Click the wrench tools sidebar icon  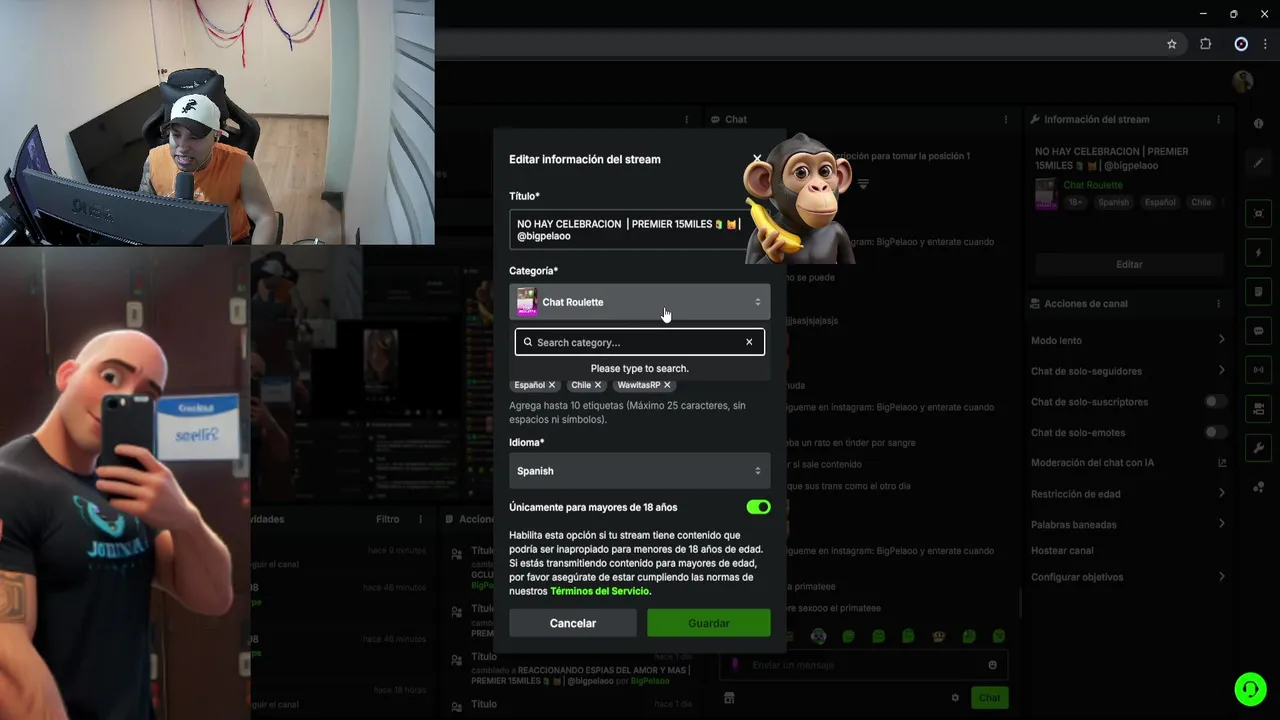click(x=1258, y=448)
